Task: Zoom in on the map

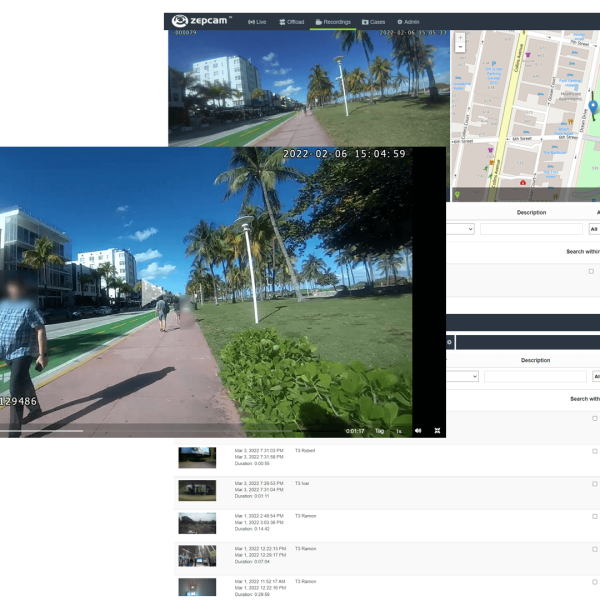Action: (x=459, y=36)
